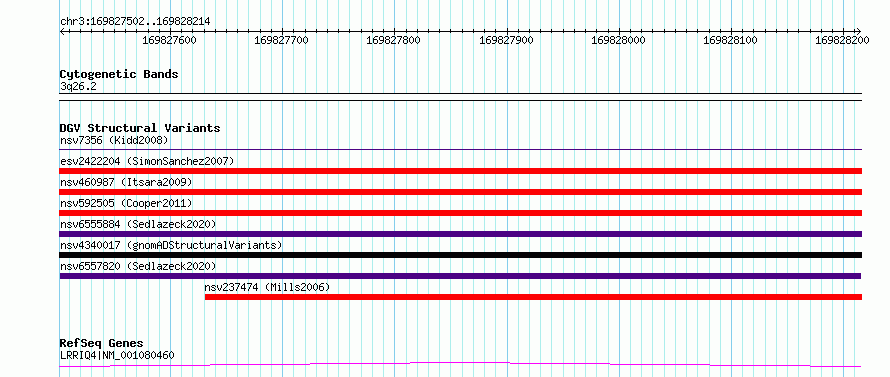Screen dimensions: 890x377
Task: Click ruler position 169827800
Action: (394, 40)
